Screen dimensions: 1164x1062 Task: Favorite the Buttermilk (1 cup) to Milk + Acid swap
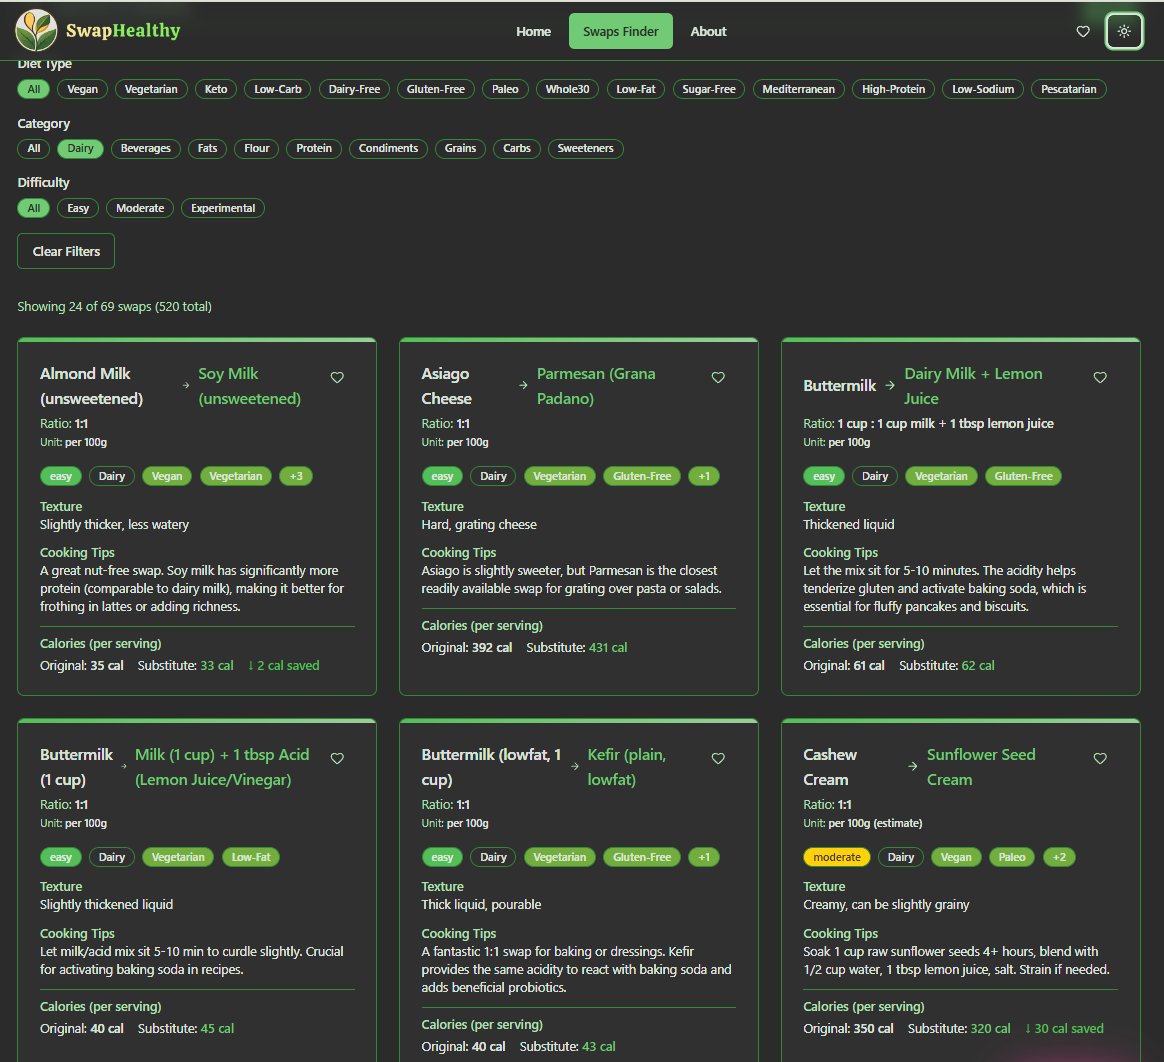coord(337,758)
